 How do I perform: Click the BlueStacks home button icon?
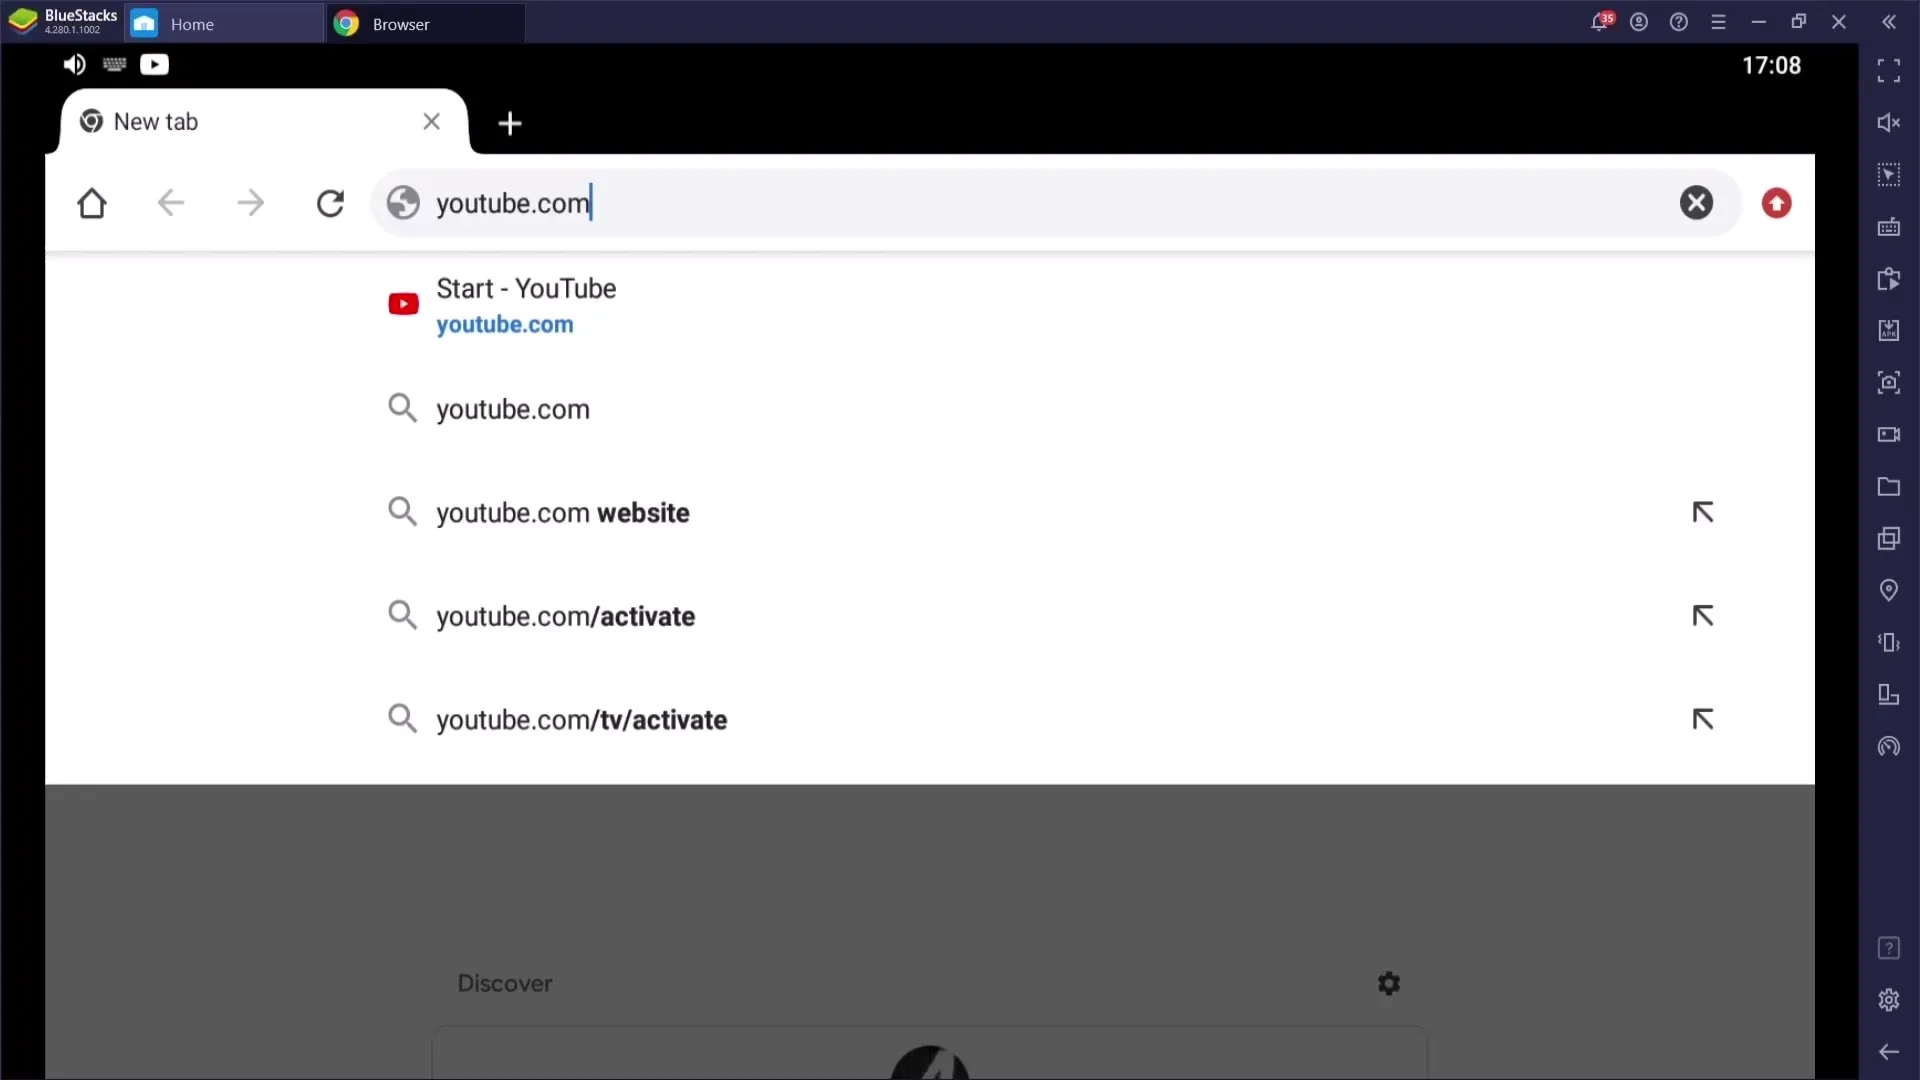(x=146, y=24)
